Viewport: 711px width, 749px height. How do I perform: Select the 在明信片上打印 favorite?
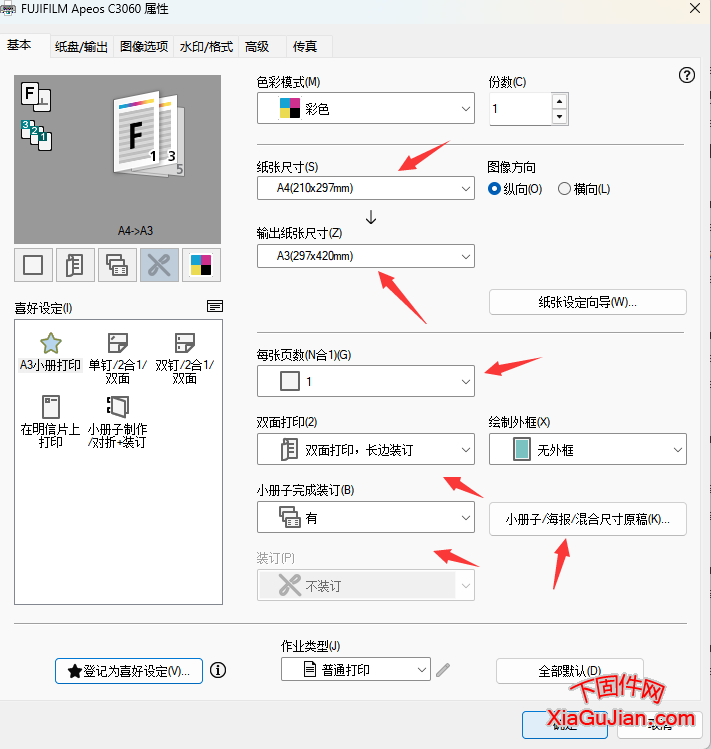pos(50,422)
